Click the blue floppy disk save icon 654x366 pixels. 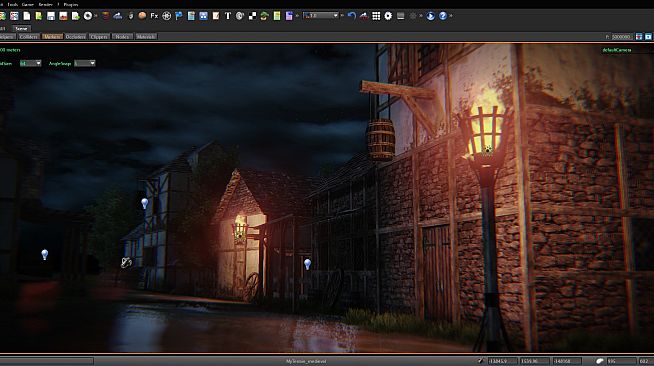pyautogui.click(x=51, y=16)
